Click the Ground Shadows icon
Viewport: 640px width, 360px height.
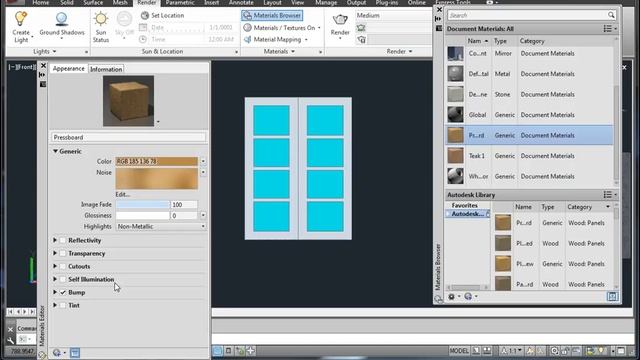[62, 19]
